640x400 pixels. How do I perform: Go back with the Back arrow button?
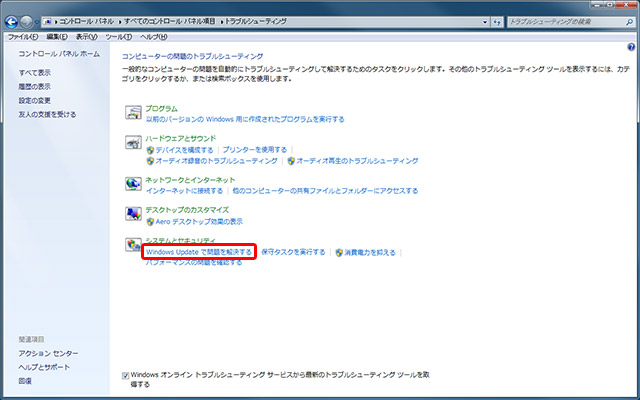(12, 20)
